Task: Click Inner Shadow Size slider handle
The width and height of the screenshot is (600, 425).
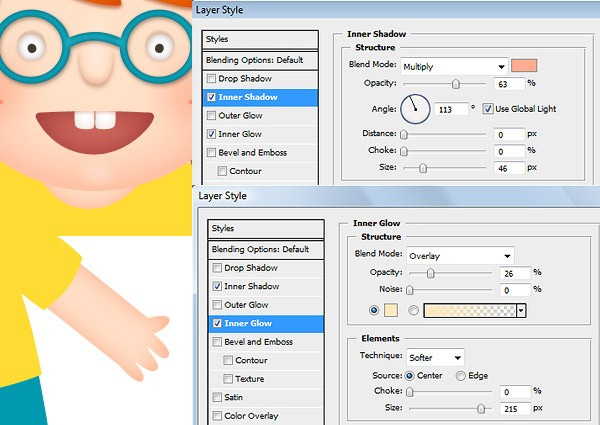Action: (423, 168)
